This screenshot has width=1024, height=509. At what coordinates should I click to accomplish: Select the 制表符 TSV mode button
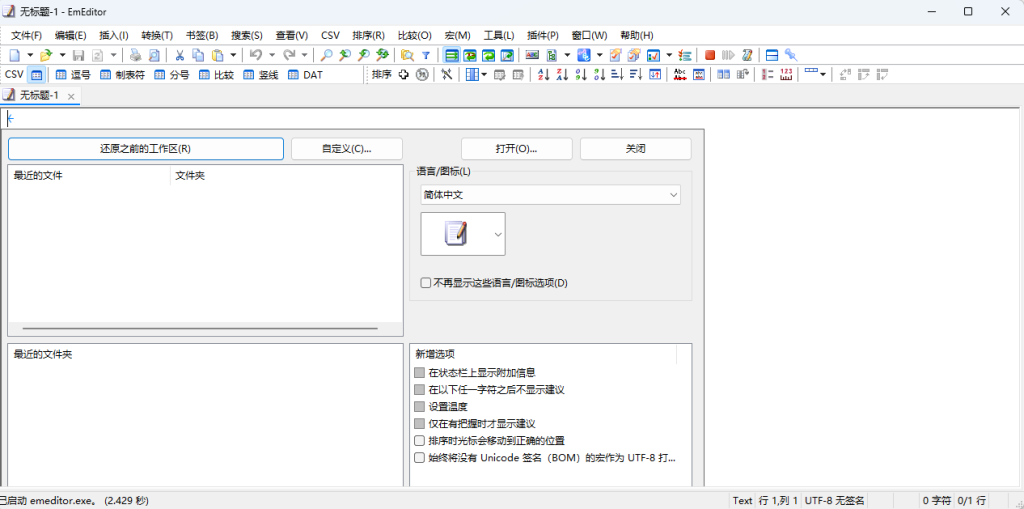tap(123, 74)
